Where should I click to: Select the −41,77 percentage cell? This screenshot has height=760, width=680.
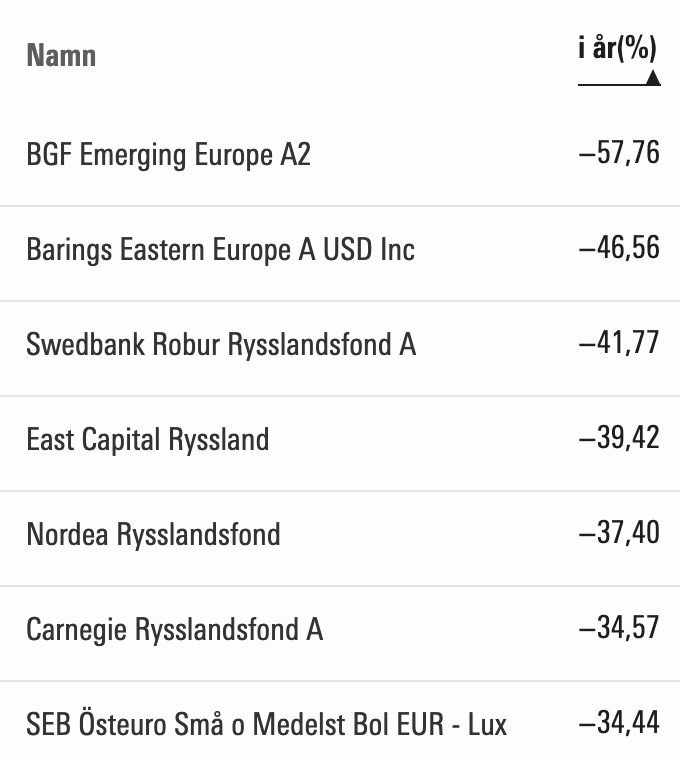click(x=619, y=343)
